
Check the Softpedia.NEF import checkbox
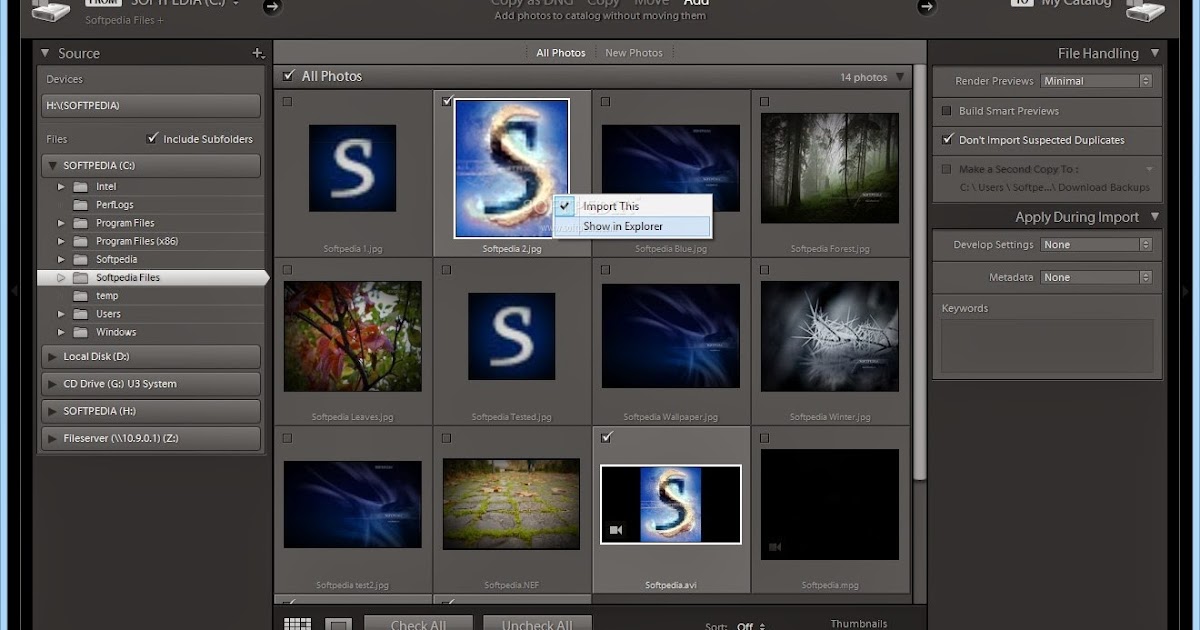tap(446, 438)
